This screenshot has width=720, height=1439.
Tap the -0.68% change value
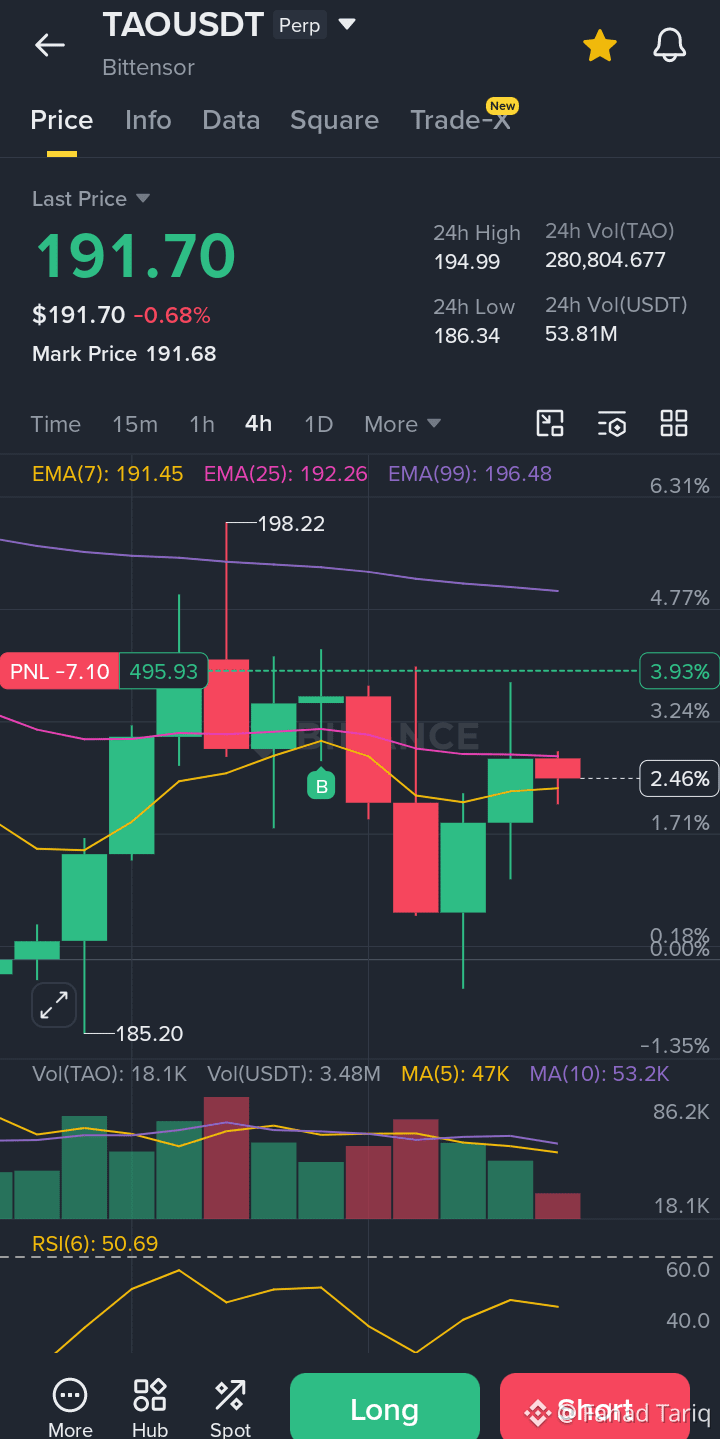tap(172, 316)
